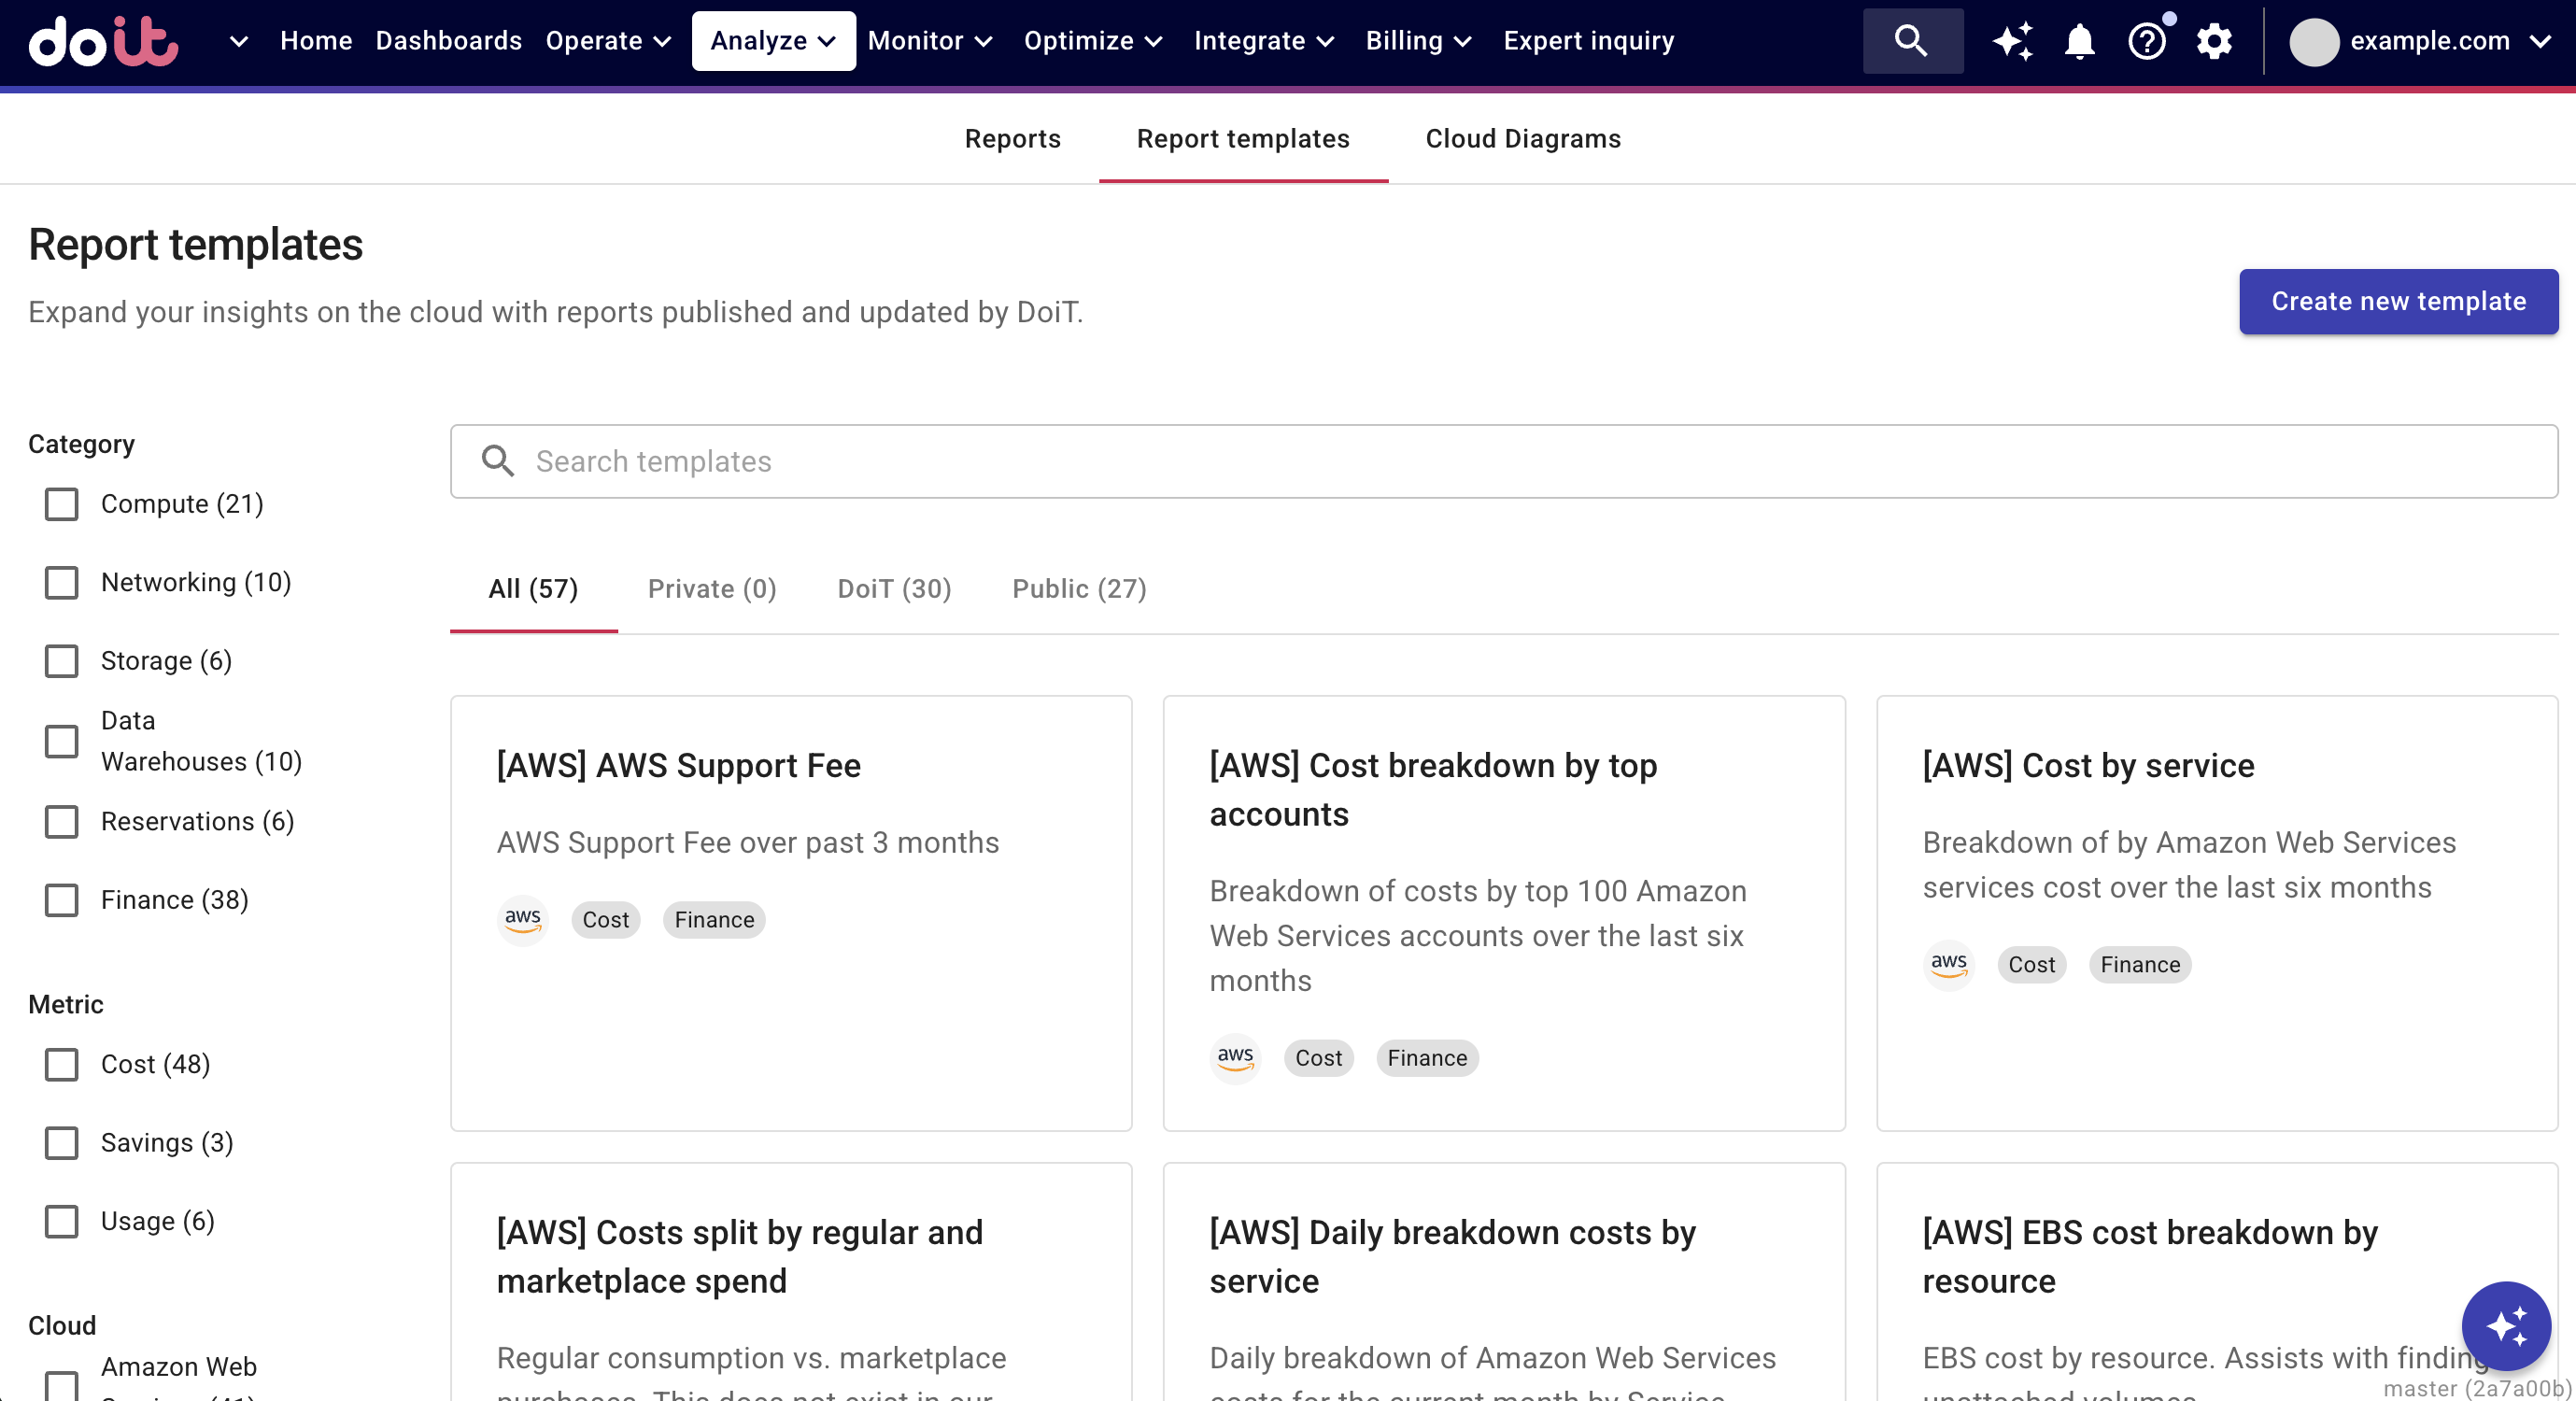Screen dimensions: 2576x1401
Task: Click Create new template button
Action: pos(2398,301)
